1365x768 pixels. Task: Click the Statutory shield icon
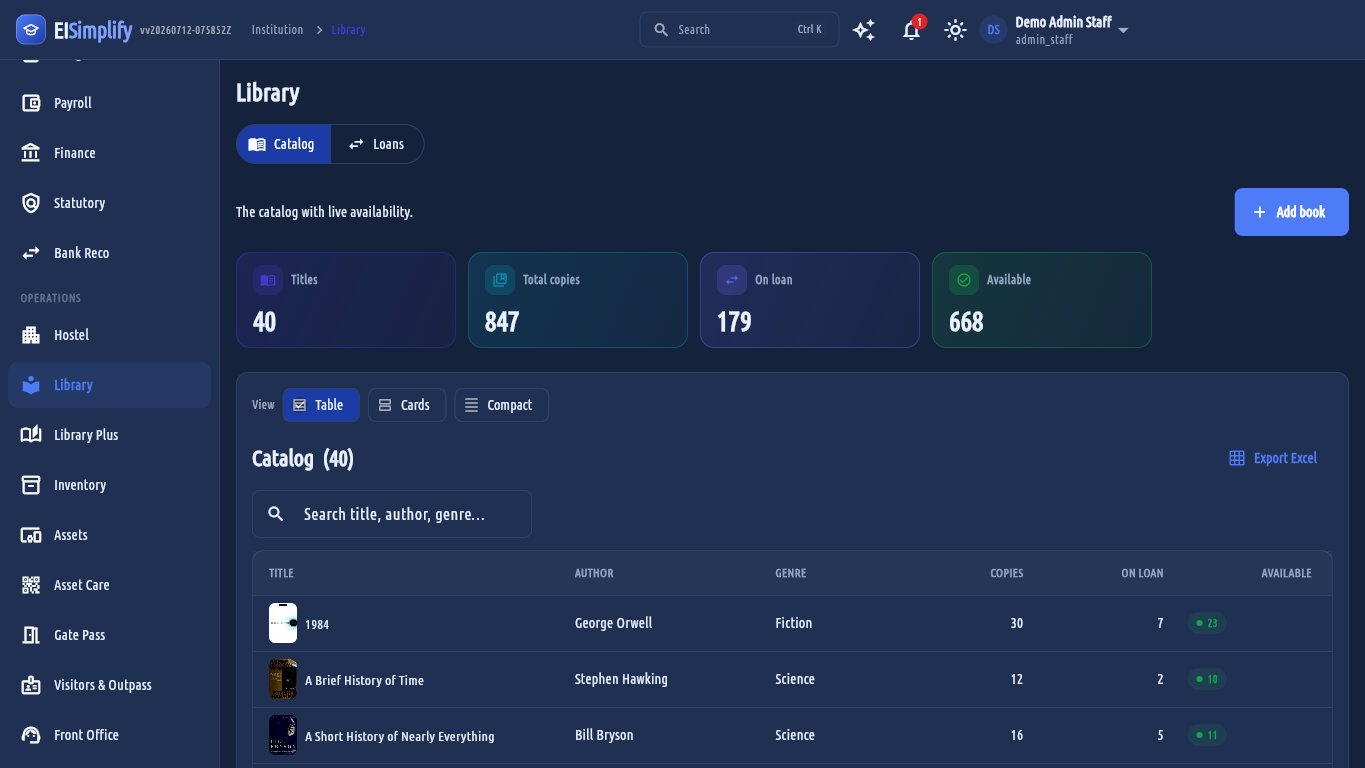click(x=31, y=203)
